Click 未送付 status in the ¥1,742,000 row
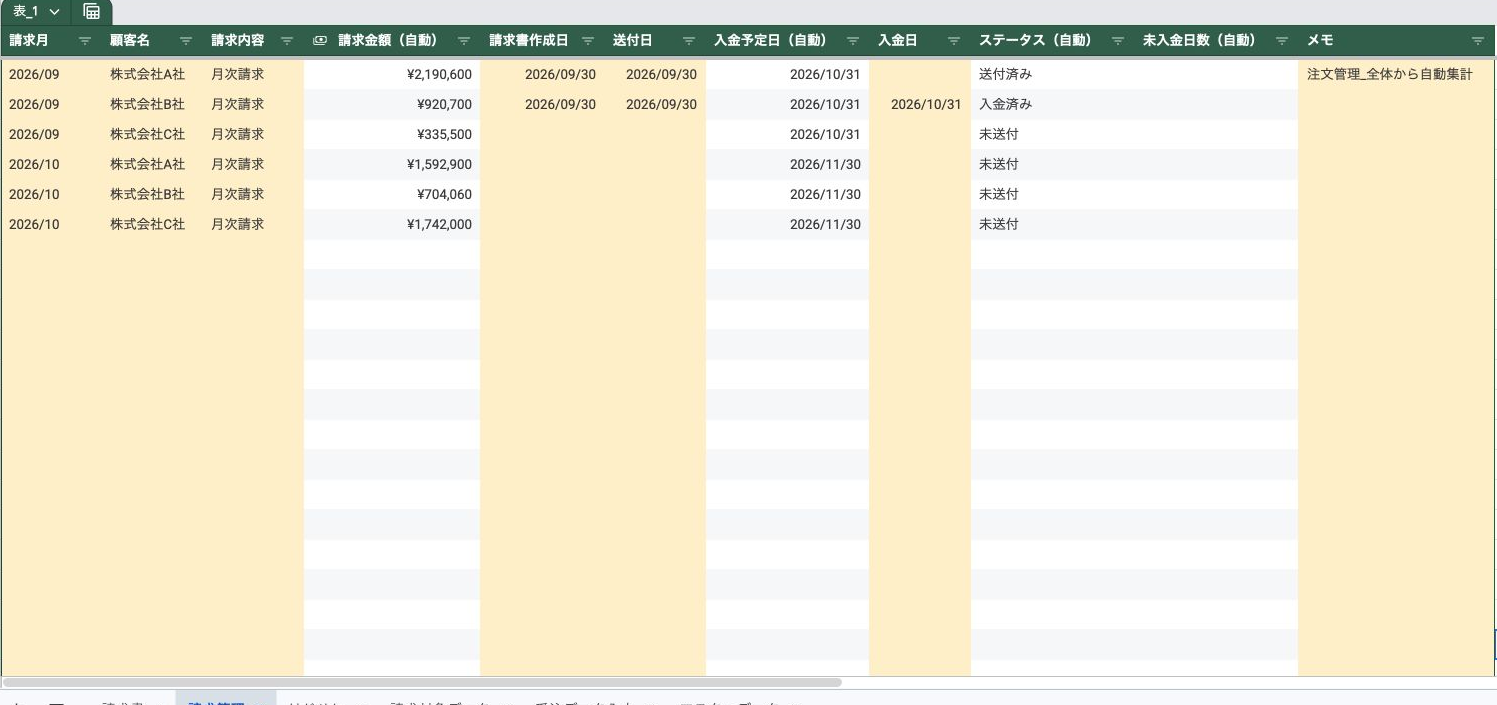Screen dimensions: 1497x705 click(x=1052, y=224)
